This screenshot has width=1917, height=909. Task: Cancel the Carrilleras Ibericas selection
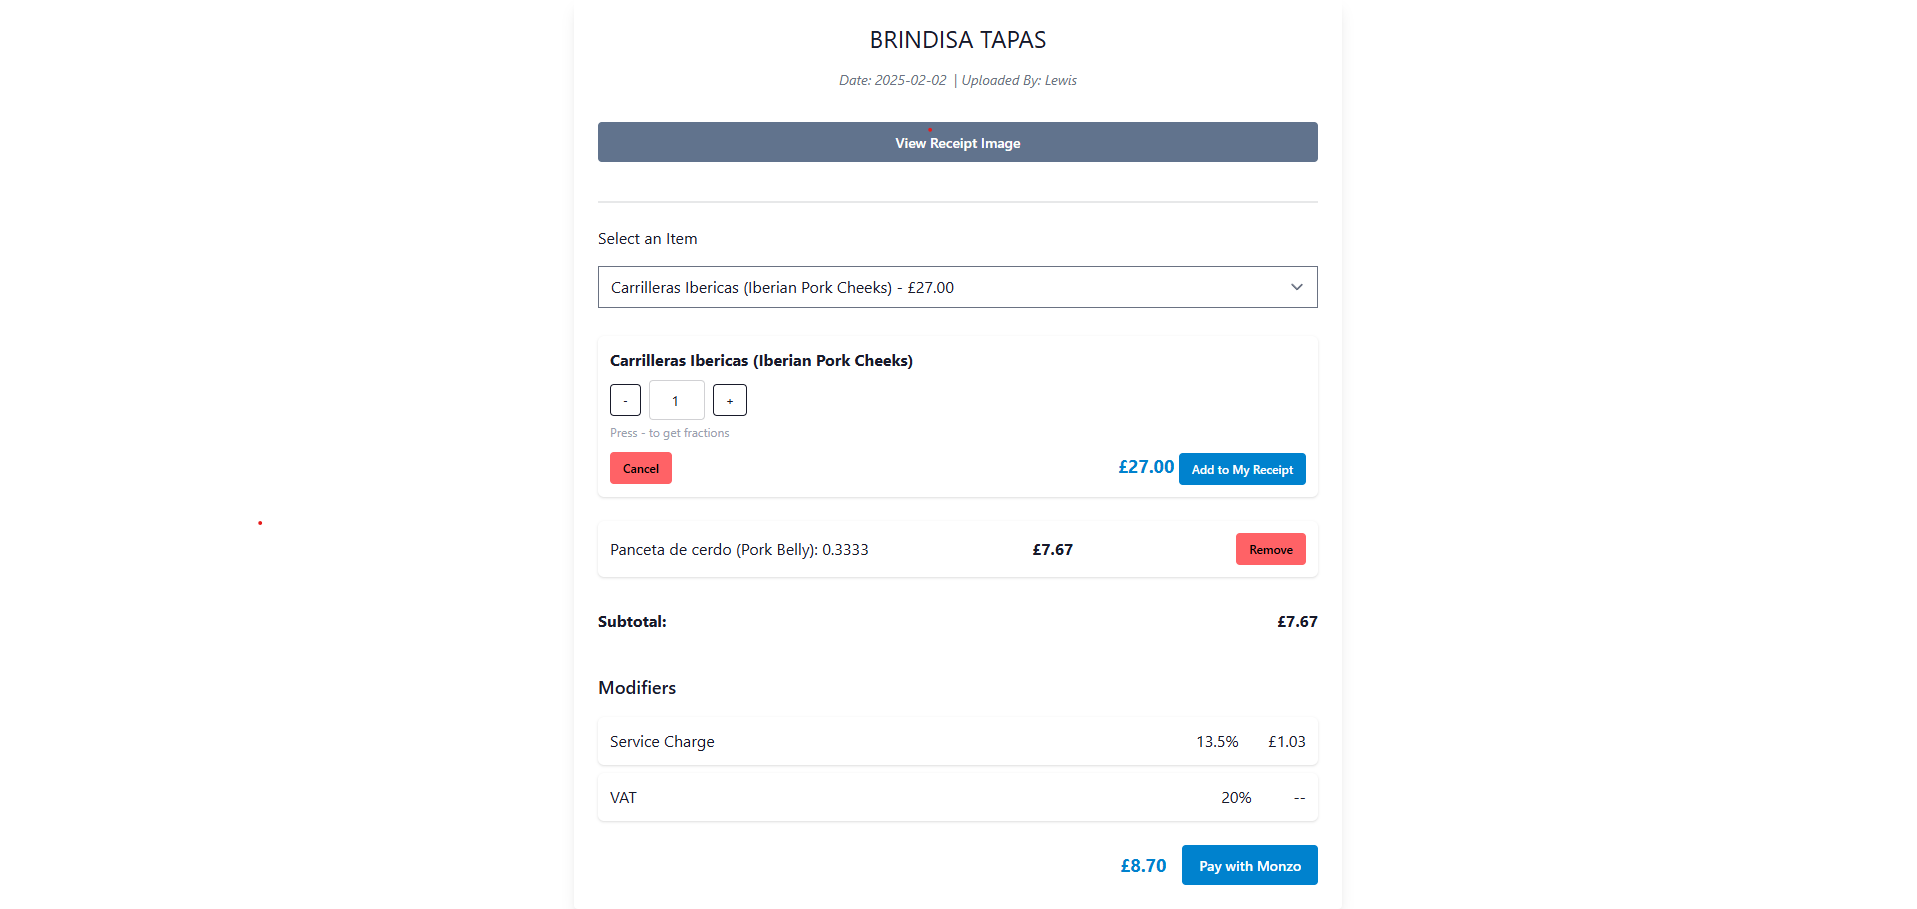640,468
